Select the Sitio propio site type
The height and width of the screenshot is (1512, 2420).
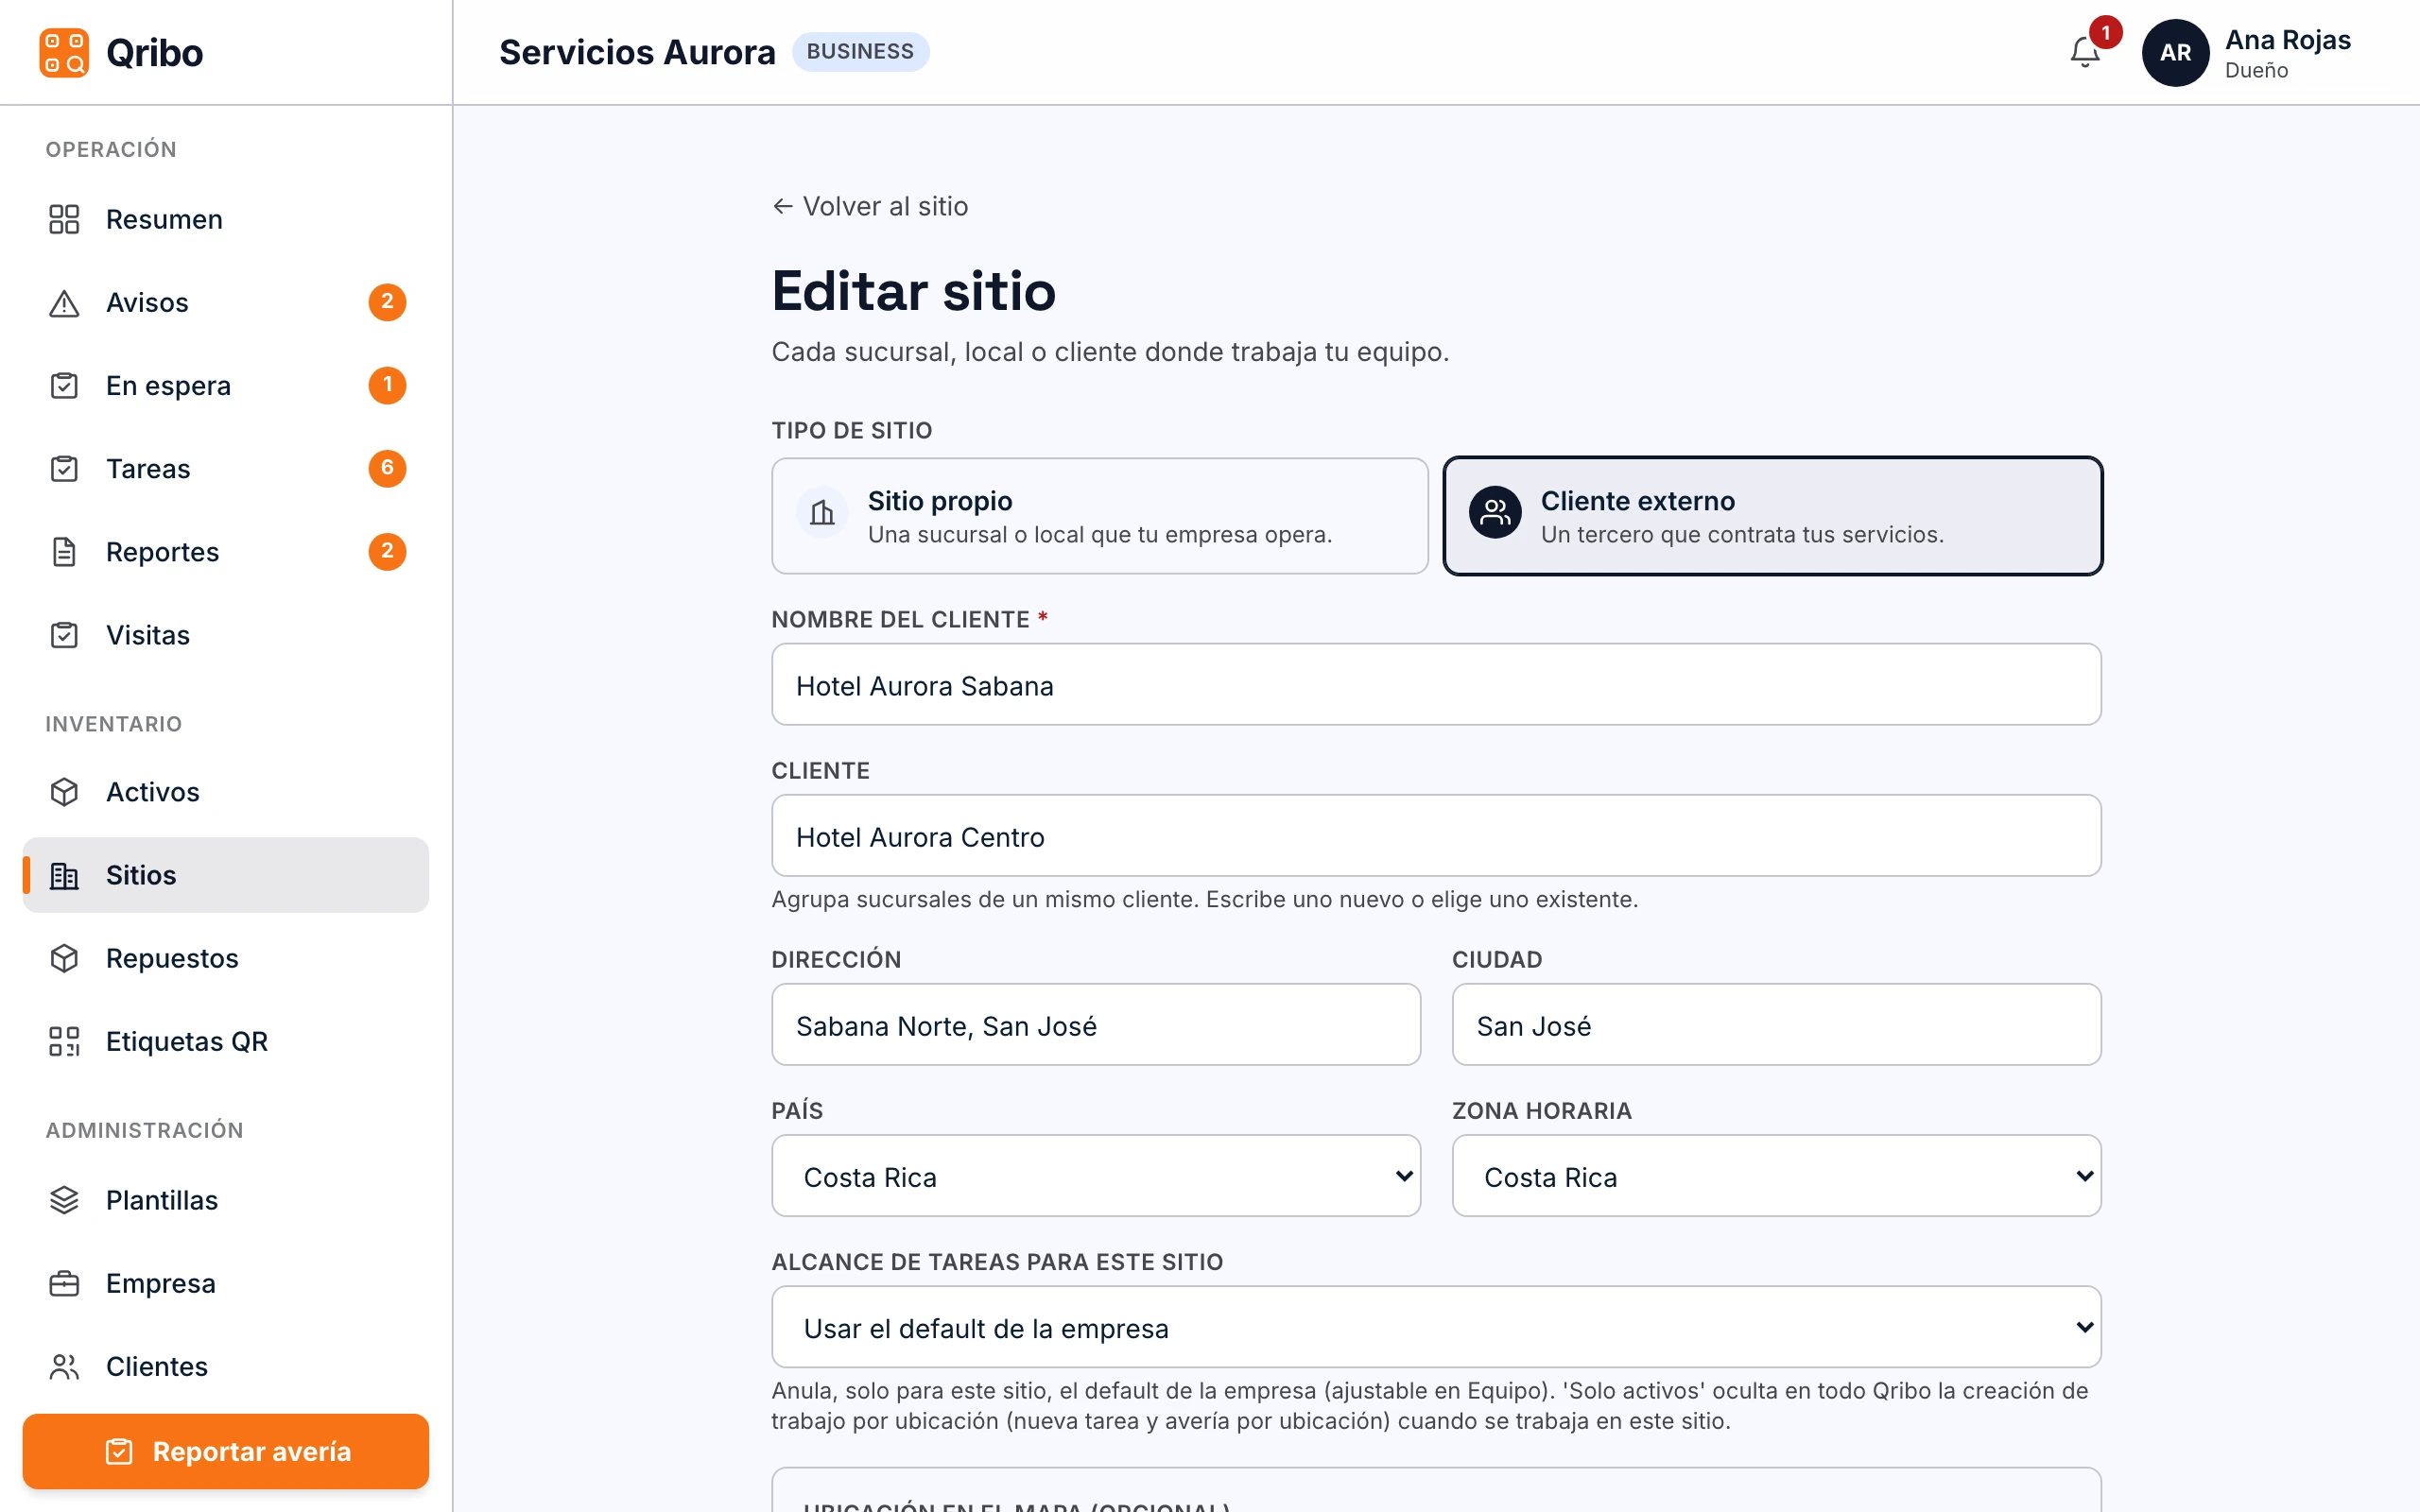coord(1099,516)
